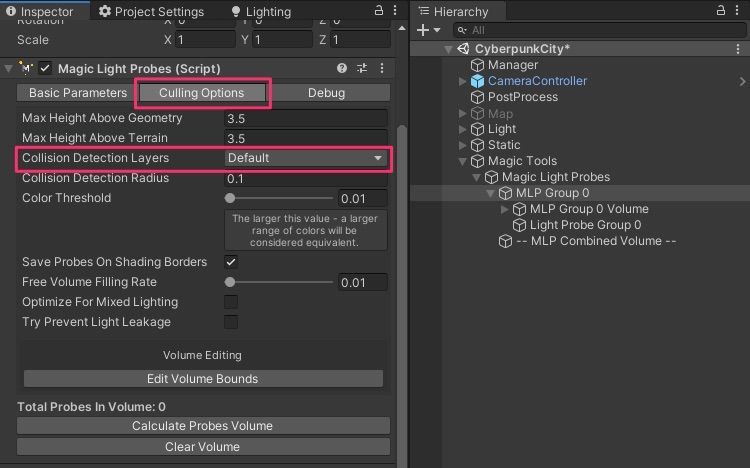Toggle the Hierarchy panel lock icon
This screenshot has height=468, width=750.
[x=720, y=10]
